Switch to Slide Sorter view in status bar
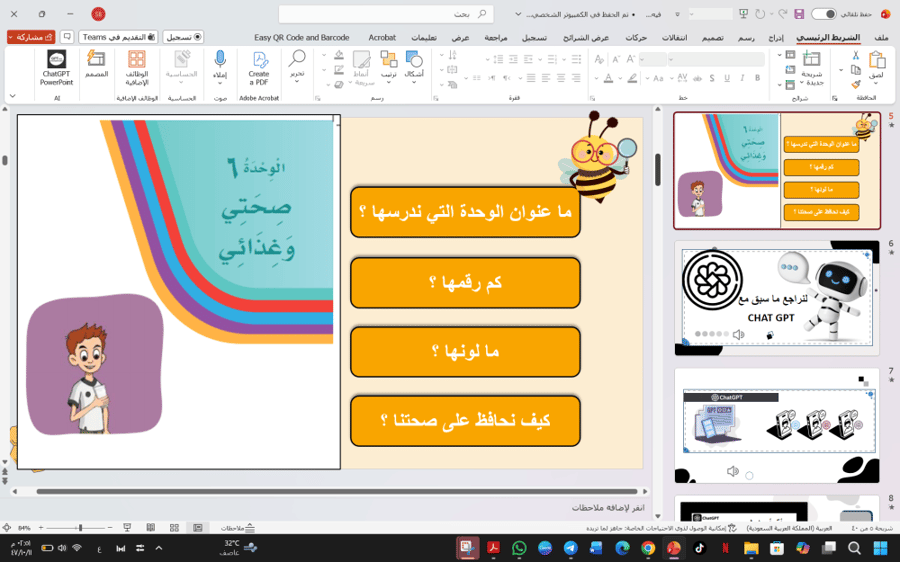The width and height of the screenshot is (900, 562). 174,528
